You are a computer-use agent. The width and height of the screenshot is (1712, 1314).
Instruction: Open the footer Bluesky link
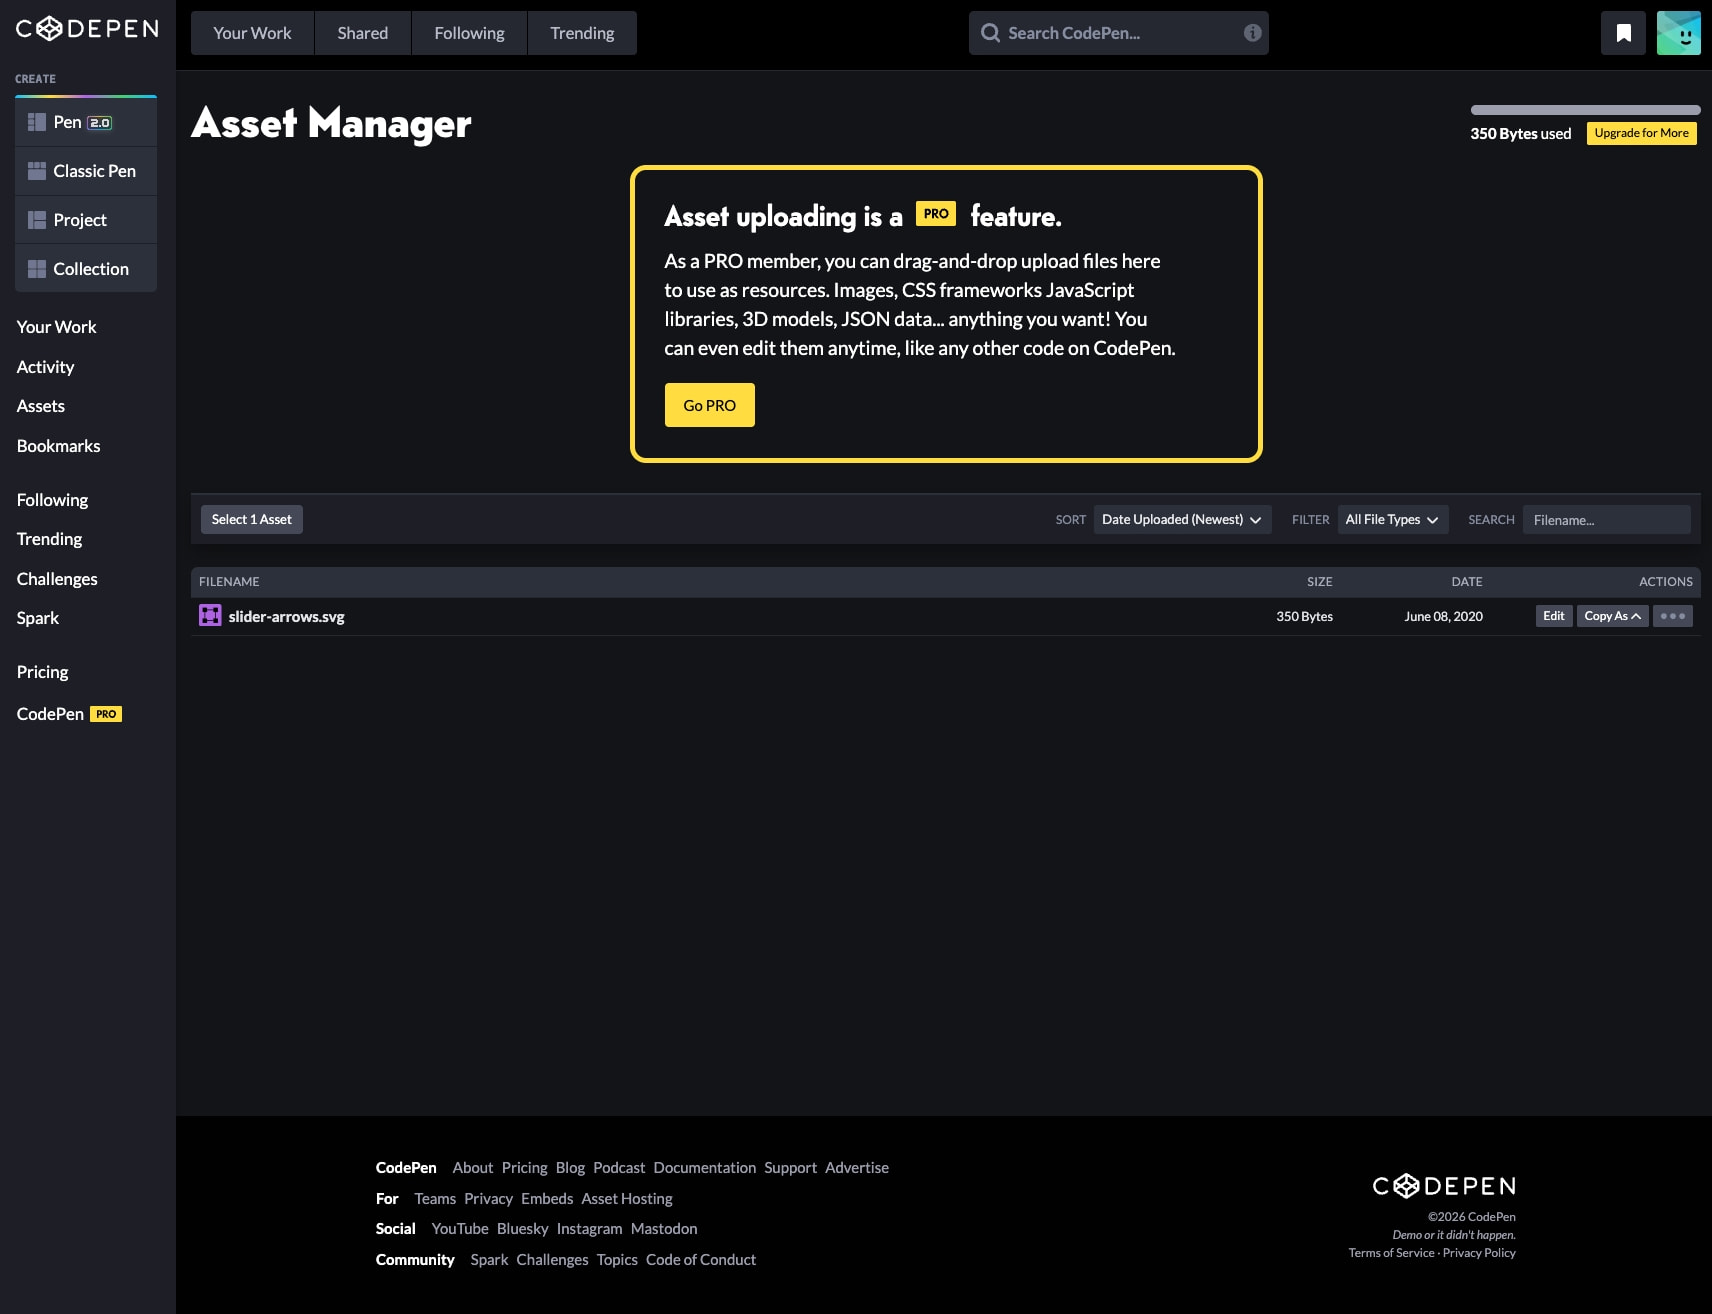(523, 1229)
